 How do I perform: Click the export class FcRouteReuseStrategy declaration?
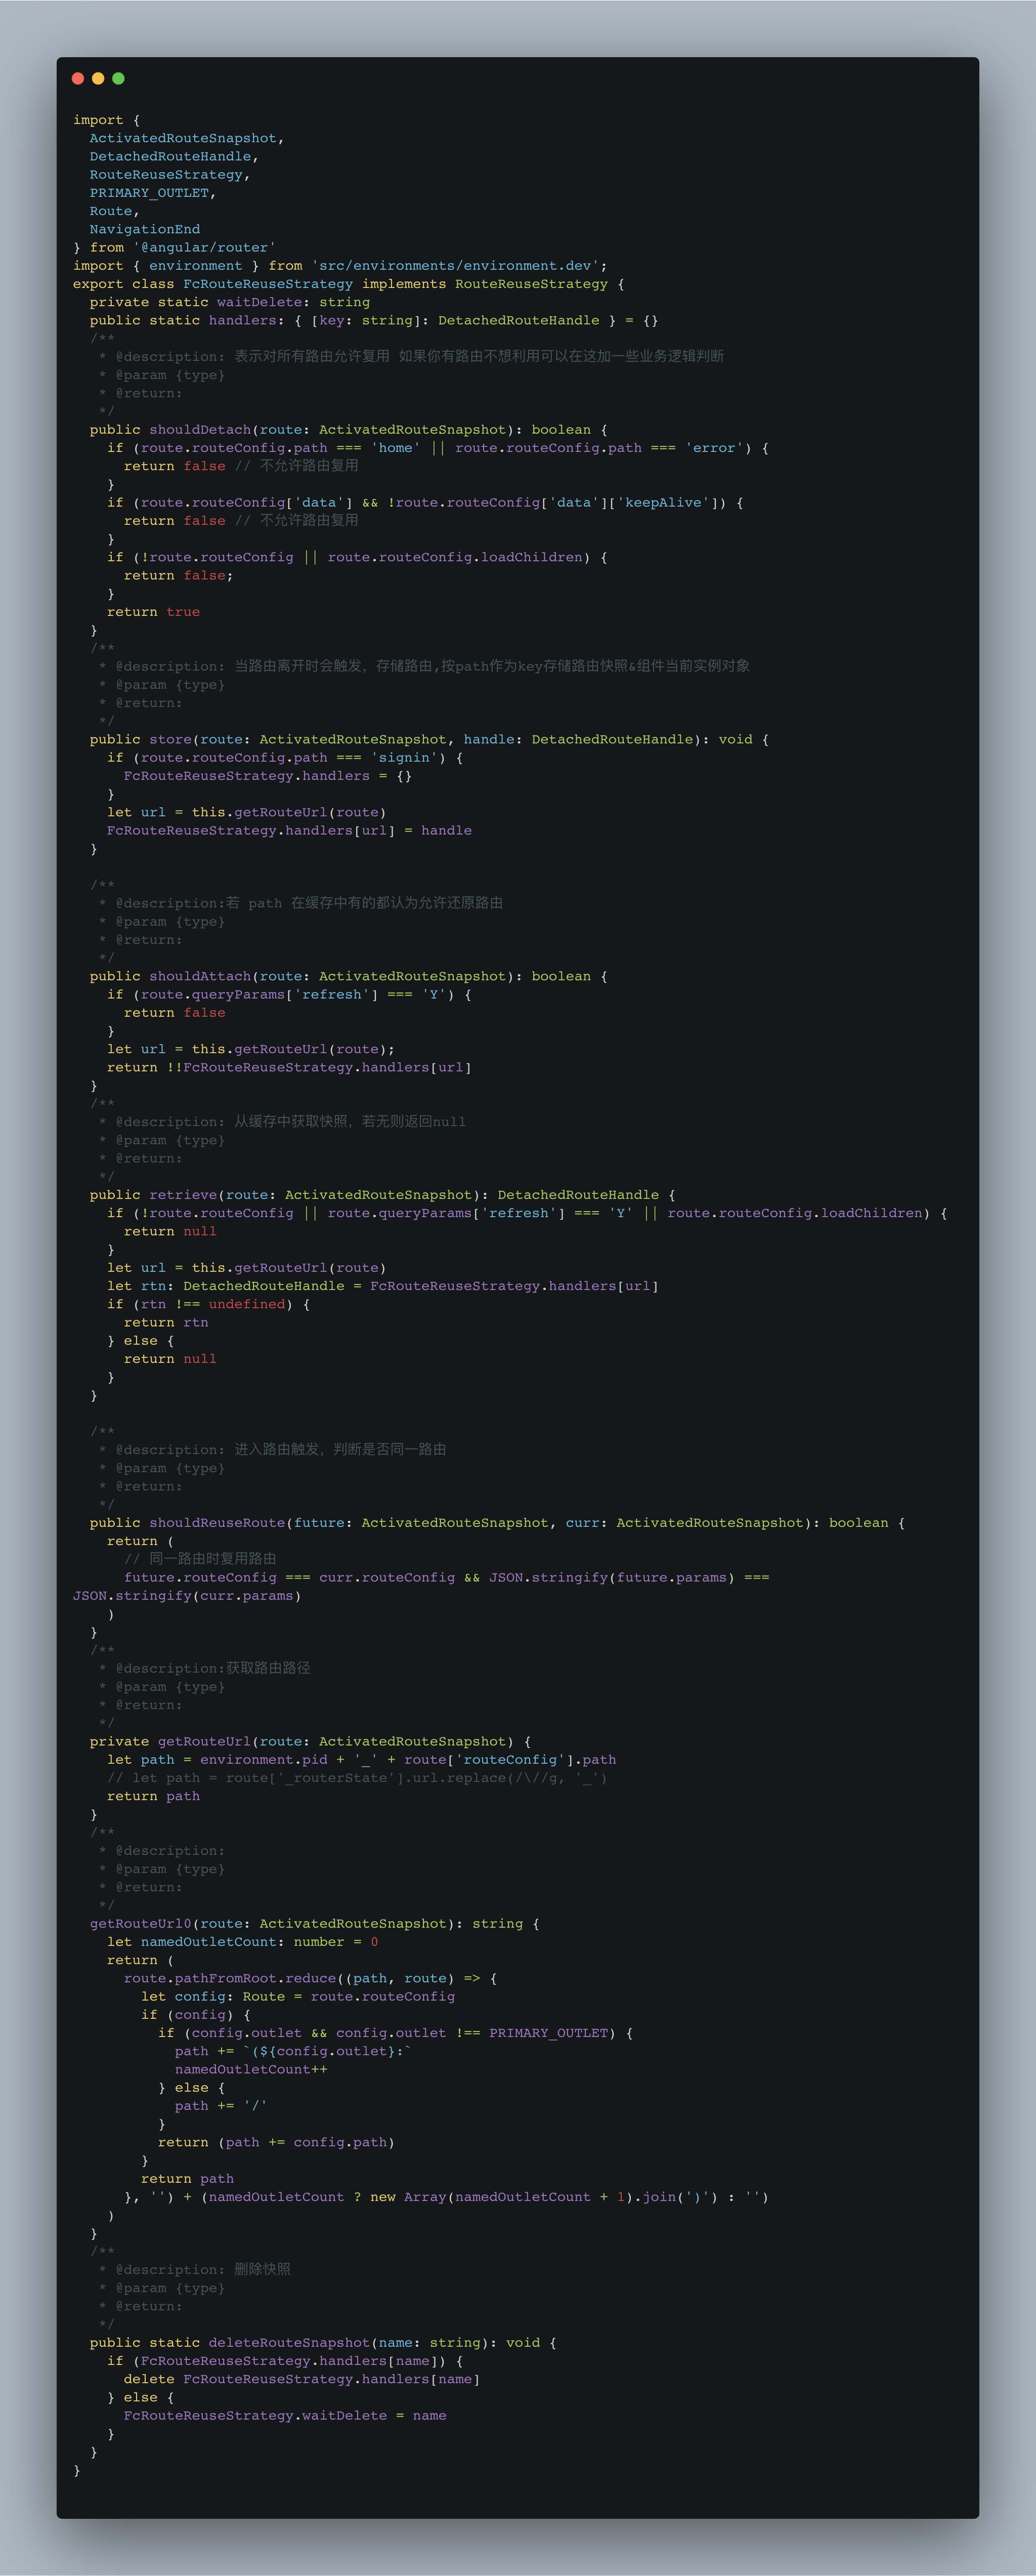(x=349, y=283)
